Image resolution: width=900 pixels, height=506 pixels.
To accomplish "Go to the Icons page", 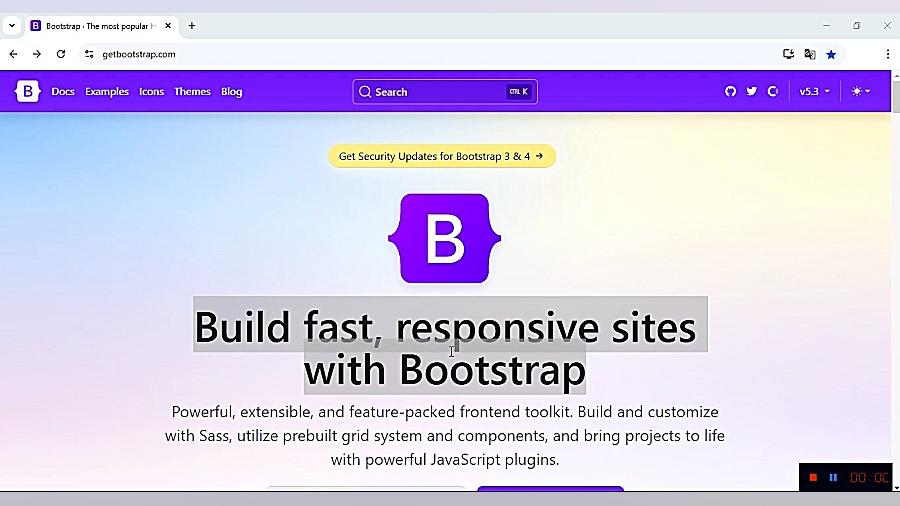I will pyautogui.click(x=152, y=92).
